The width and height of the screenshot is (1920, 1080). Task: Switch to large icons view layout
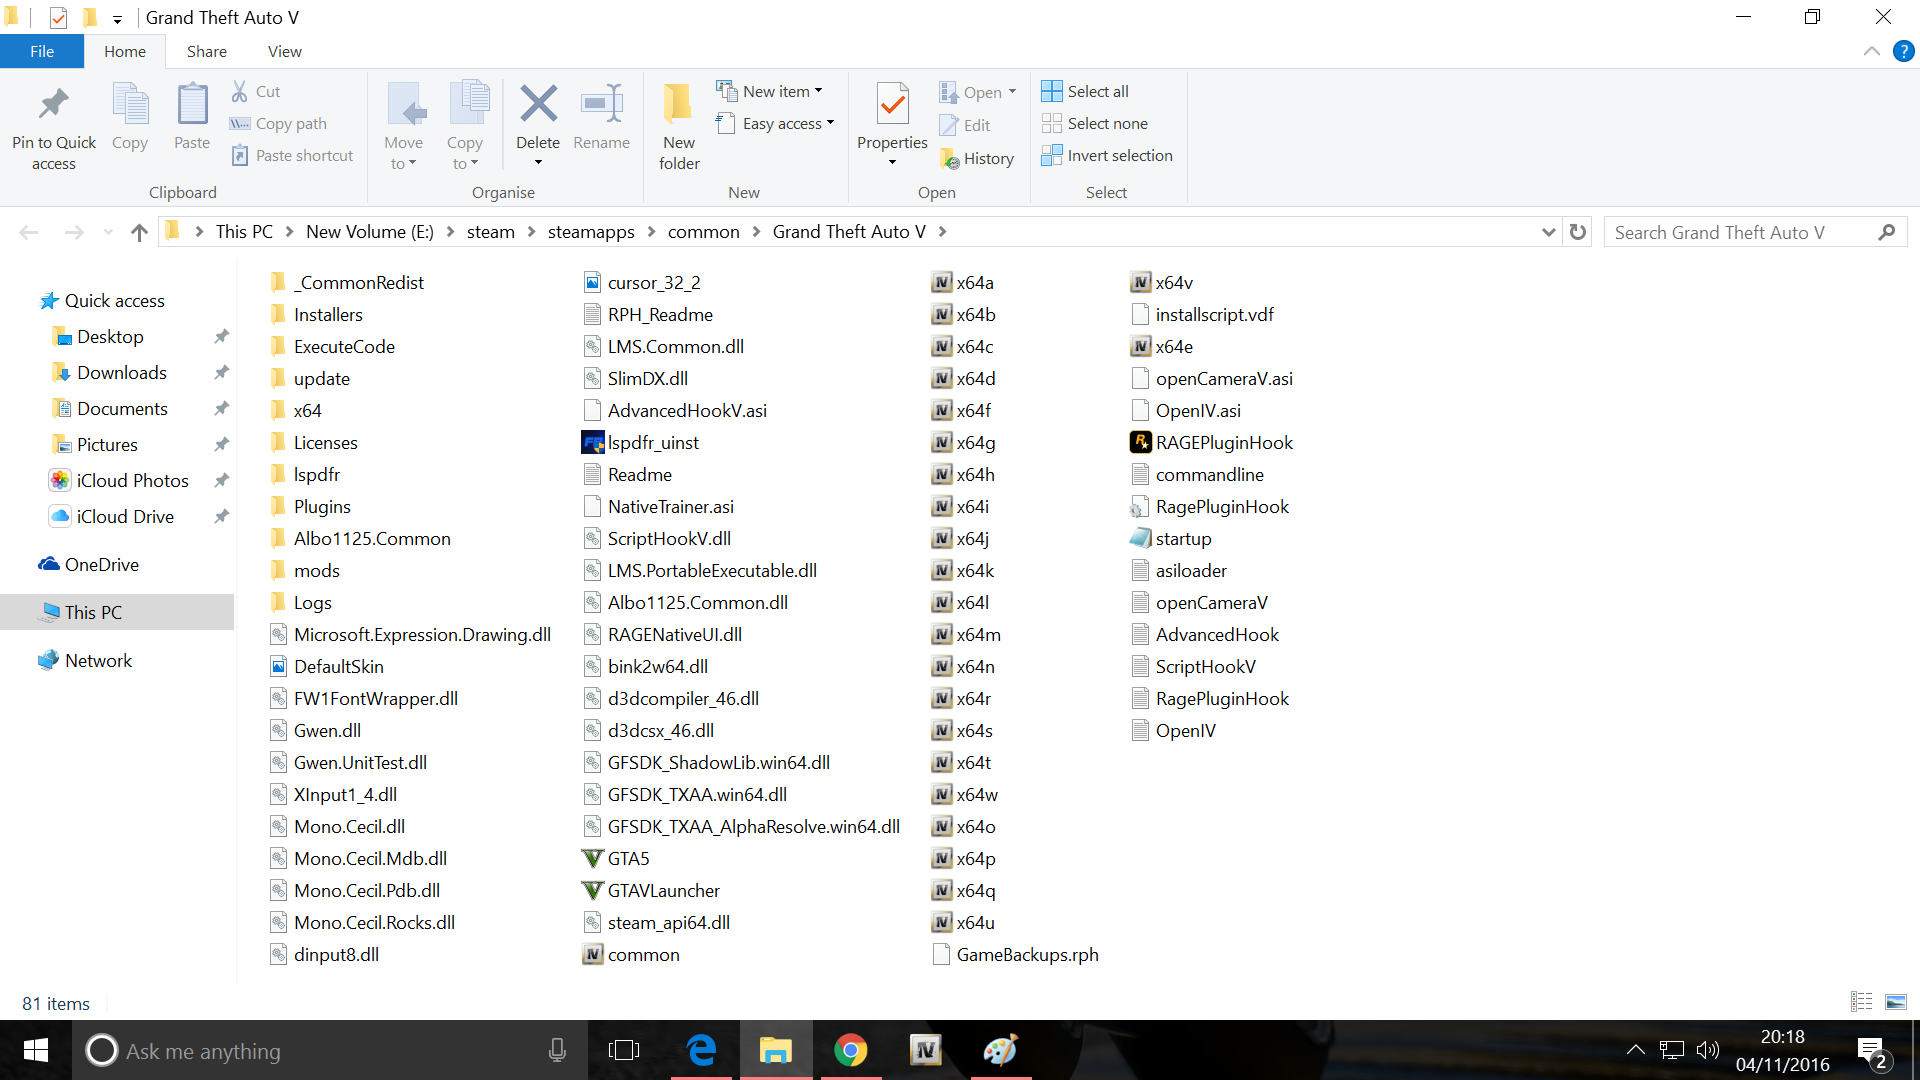coord(1895,1002)
